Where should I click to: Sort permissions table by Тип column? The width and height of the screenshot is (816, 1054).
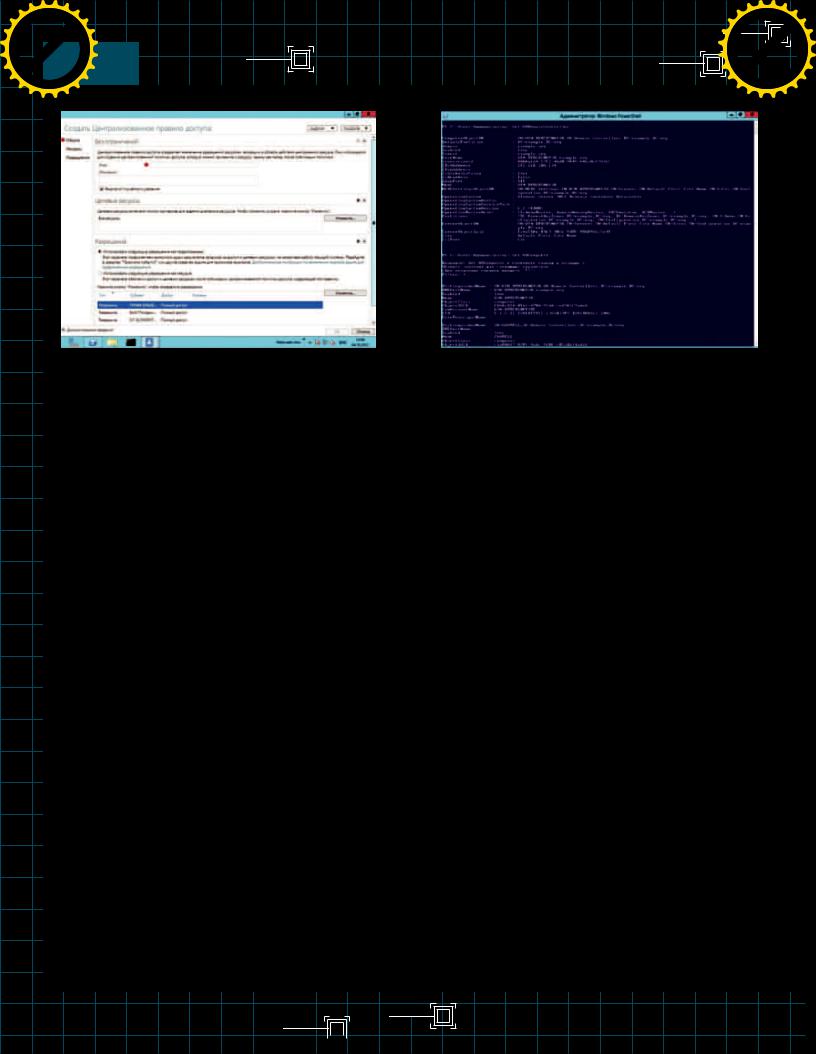coord(102,295)
